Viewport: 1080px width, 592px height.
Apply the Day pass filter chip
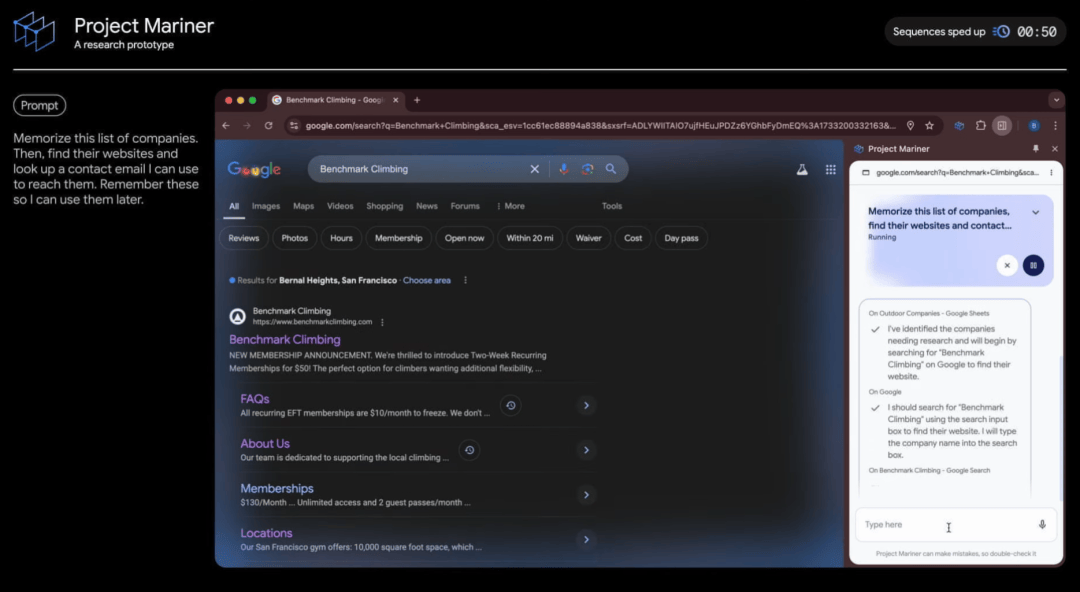681,238
